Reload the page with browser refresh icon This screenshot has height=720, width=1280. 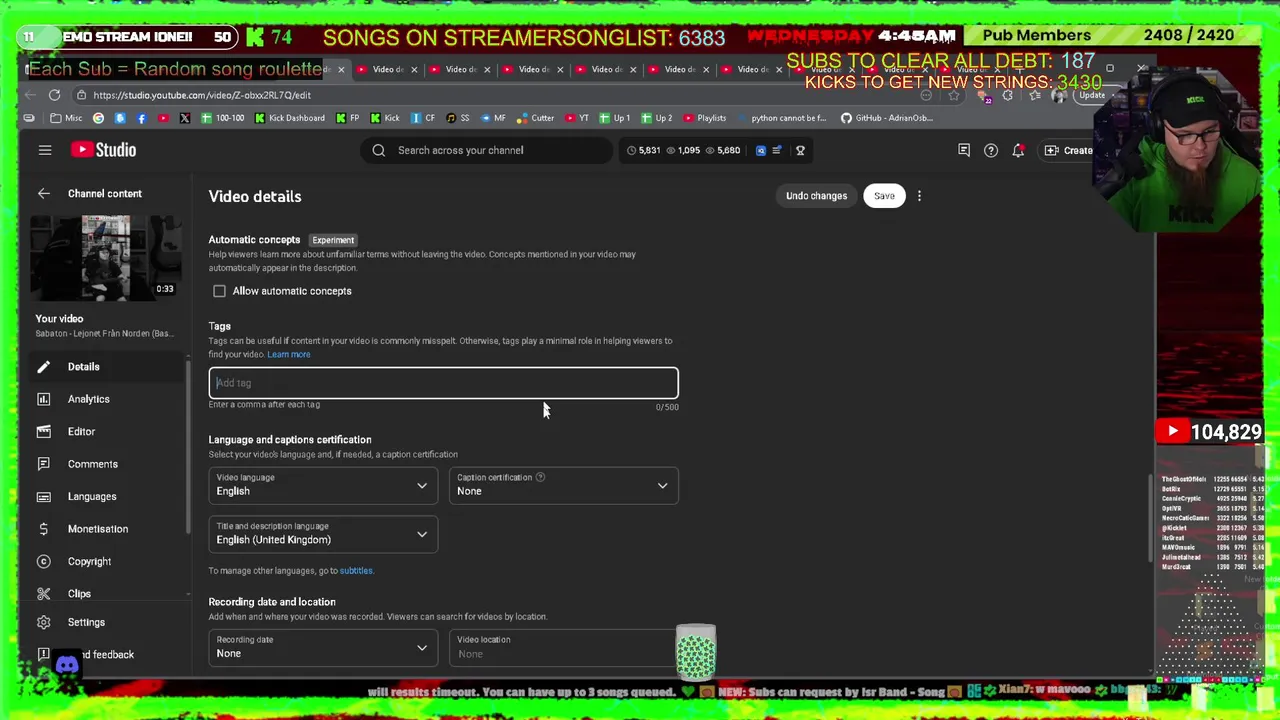pos(54,95)
